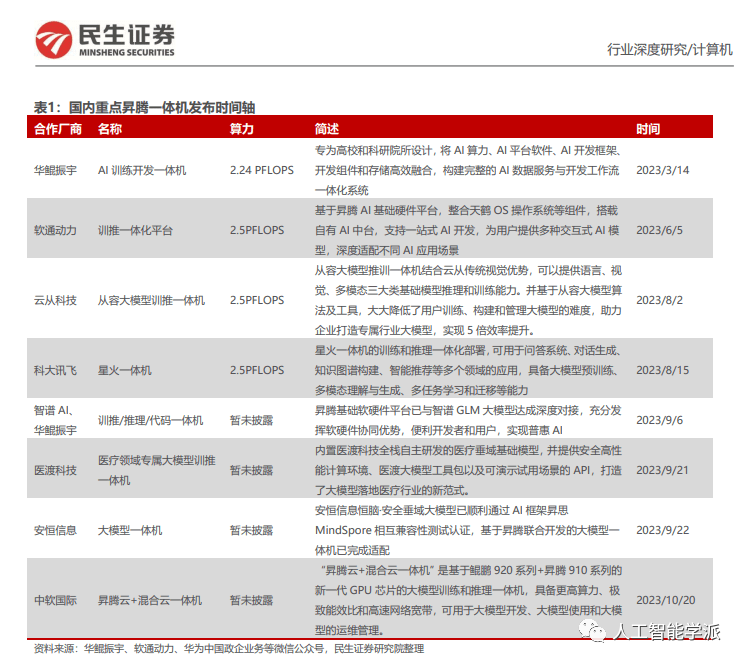Select the date 2023/8/2

point(660,300)
